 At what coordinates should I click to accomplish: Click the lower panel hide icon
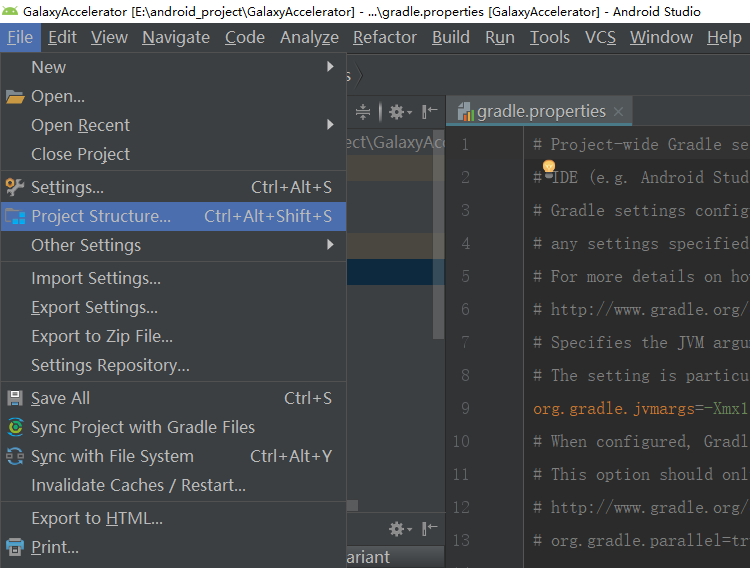430,528
